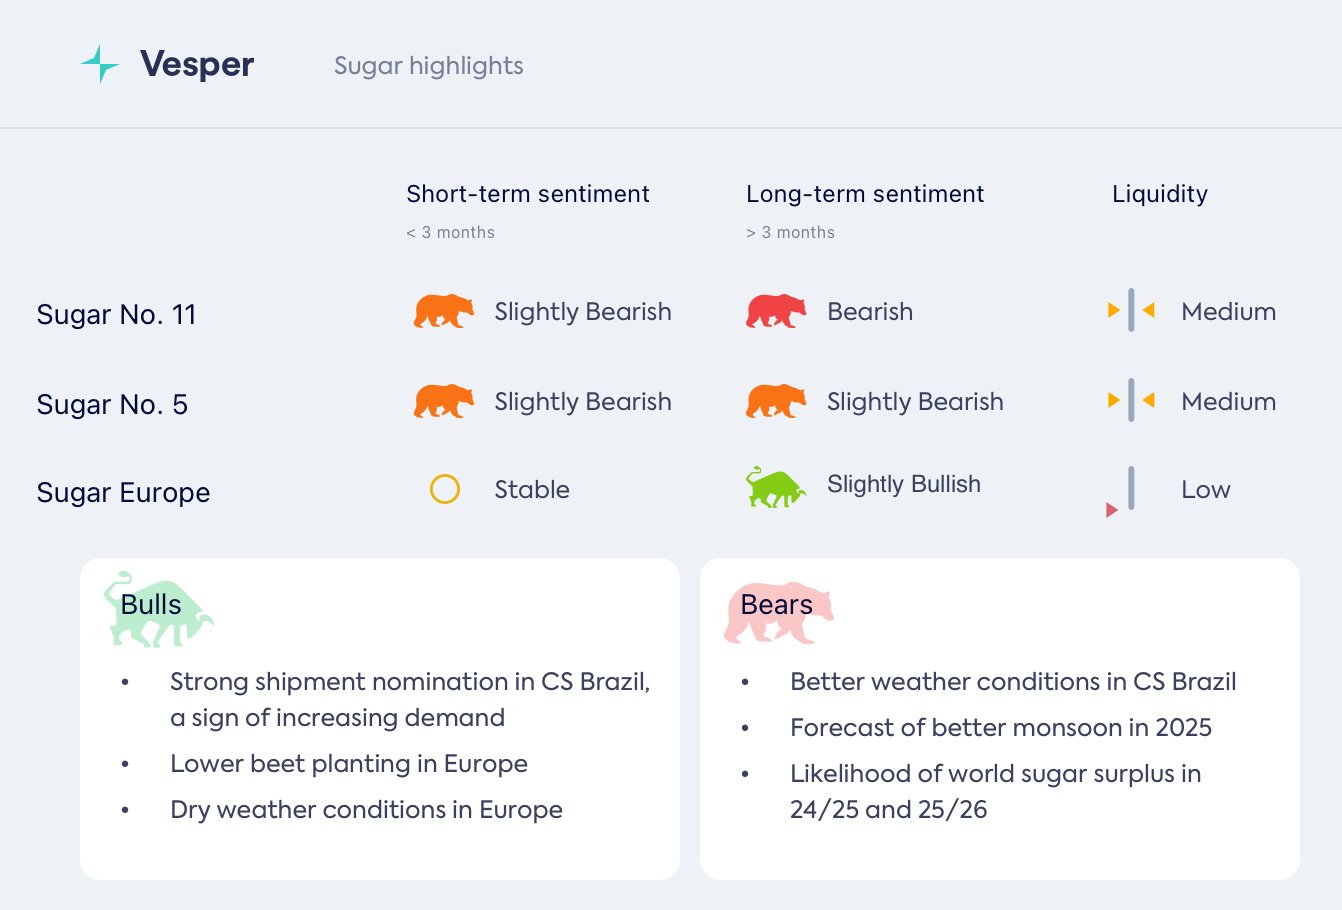Select the Sugar No. 11 row label
This screenshot has height=910, width=1342.
(116, 315)
